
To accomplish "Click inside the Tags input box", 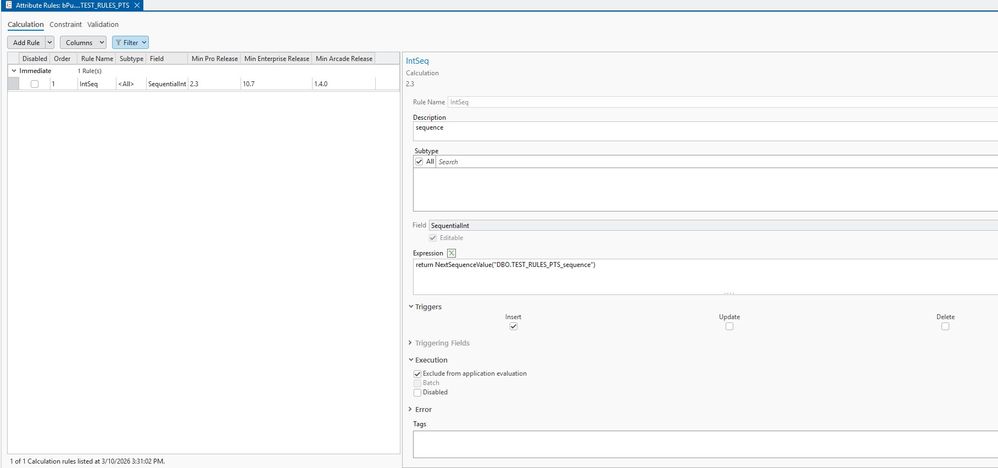I will [x=705, y=444].
